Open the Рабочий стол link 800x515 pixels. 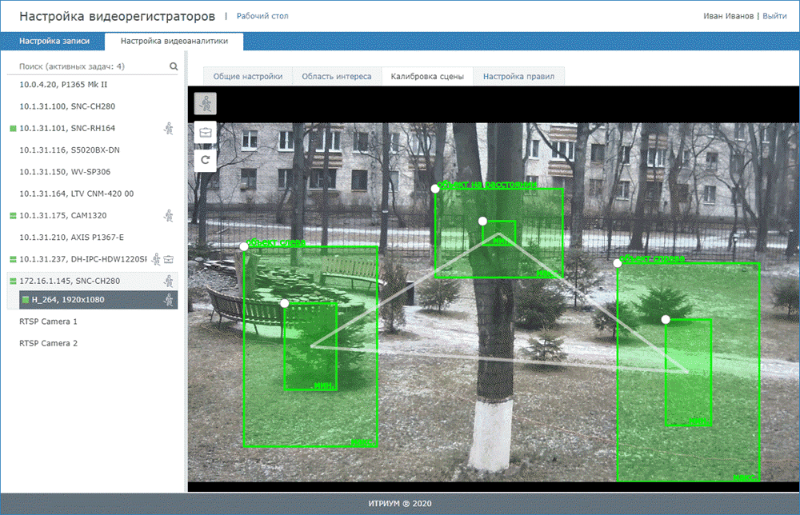click(x=262, y=16)
